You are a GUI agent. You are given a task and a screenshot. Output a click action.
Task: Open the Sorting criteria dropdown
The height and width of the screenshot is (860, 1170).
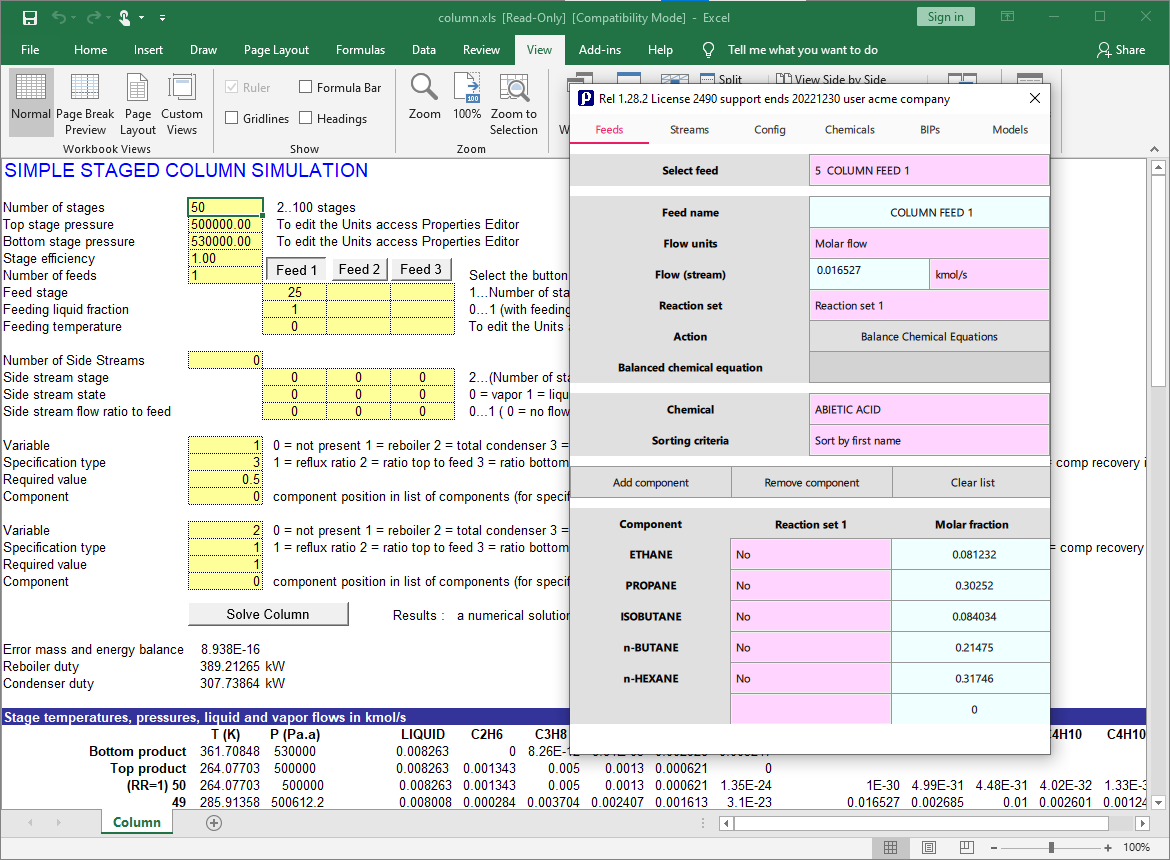pos(929,441)
